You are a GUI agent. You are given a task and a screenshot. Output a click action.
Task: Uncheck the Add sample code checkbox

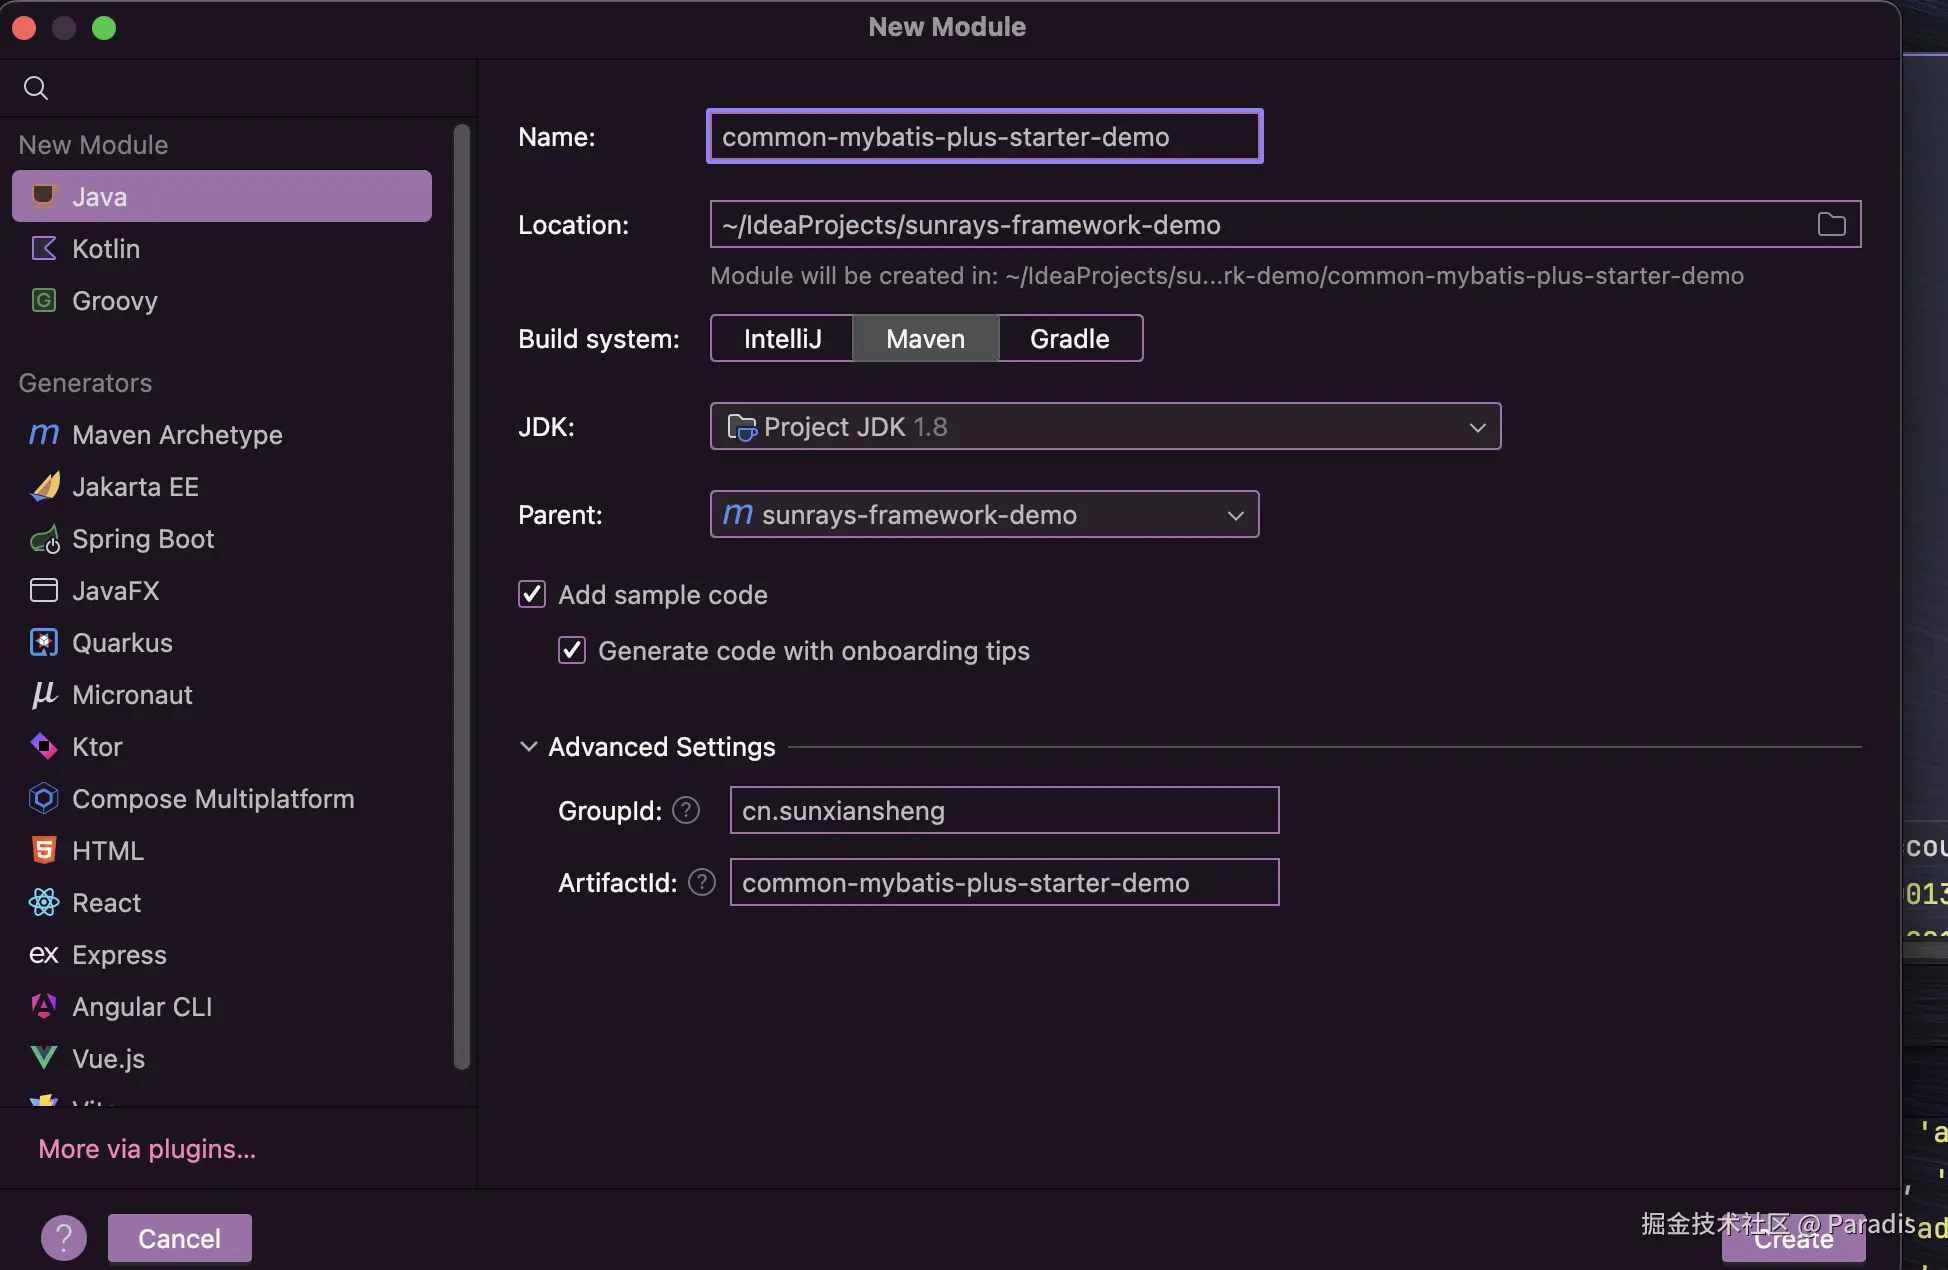click(x=531, y=594)
